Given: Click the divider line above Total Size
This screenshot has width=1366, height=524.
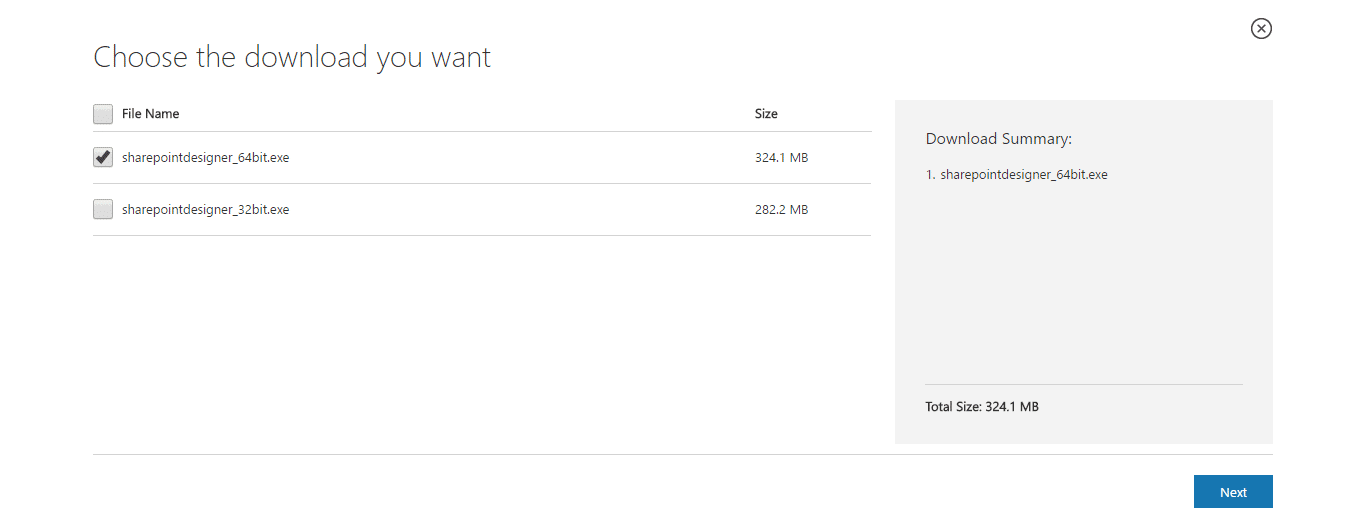Looking at the screenshot, I should coord(1084,384).
